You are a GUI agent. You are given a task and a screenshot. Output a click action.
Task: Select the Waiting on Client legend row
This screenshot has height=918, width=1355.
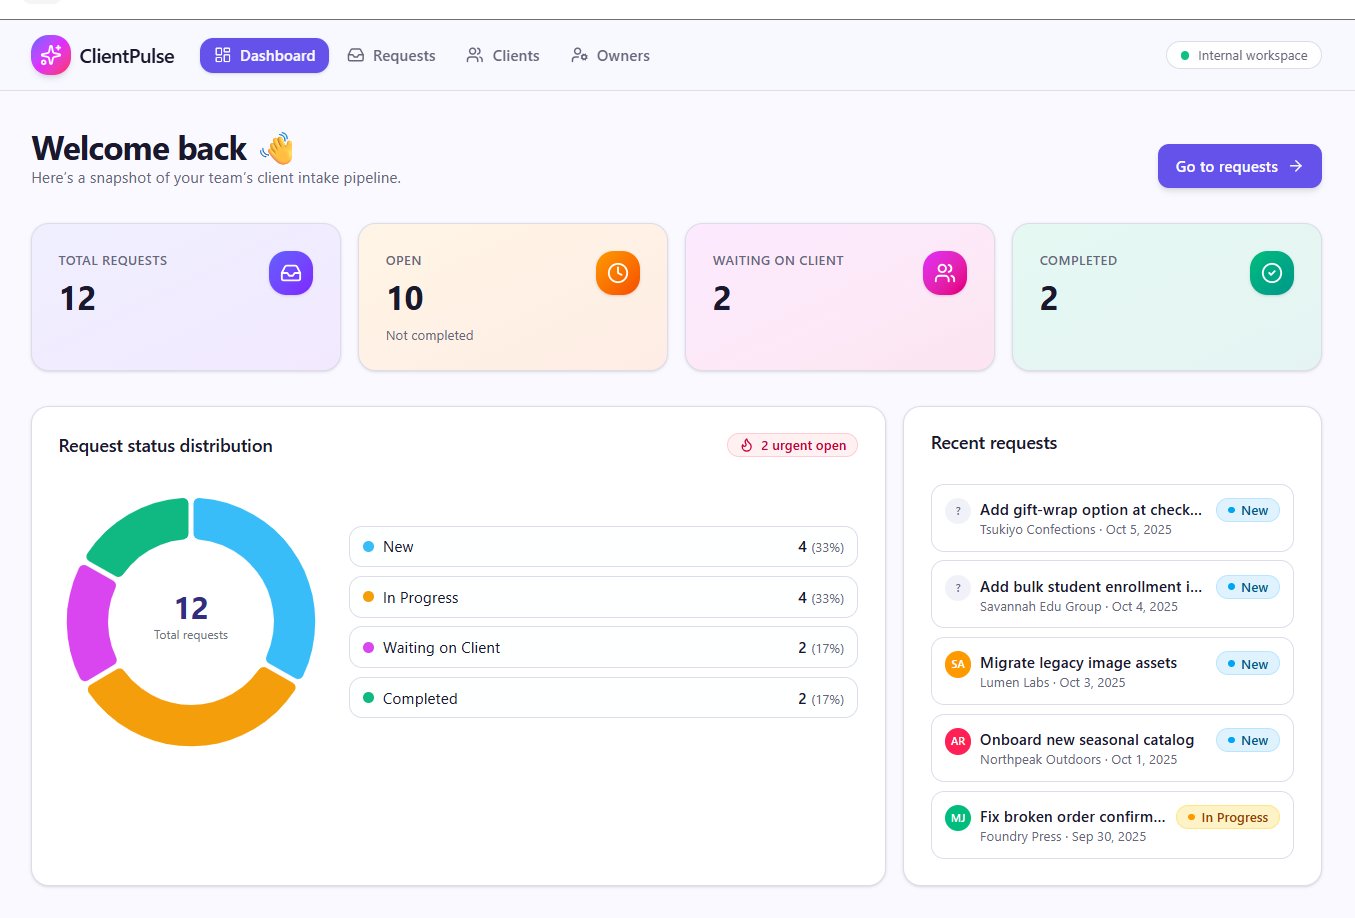click(x=603, y=647)
